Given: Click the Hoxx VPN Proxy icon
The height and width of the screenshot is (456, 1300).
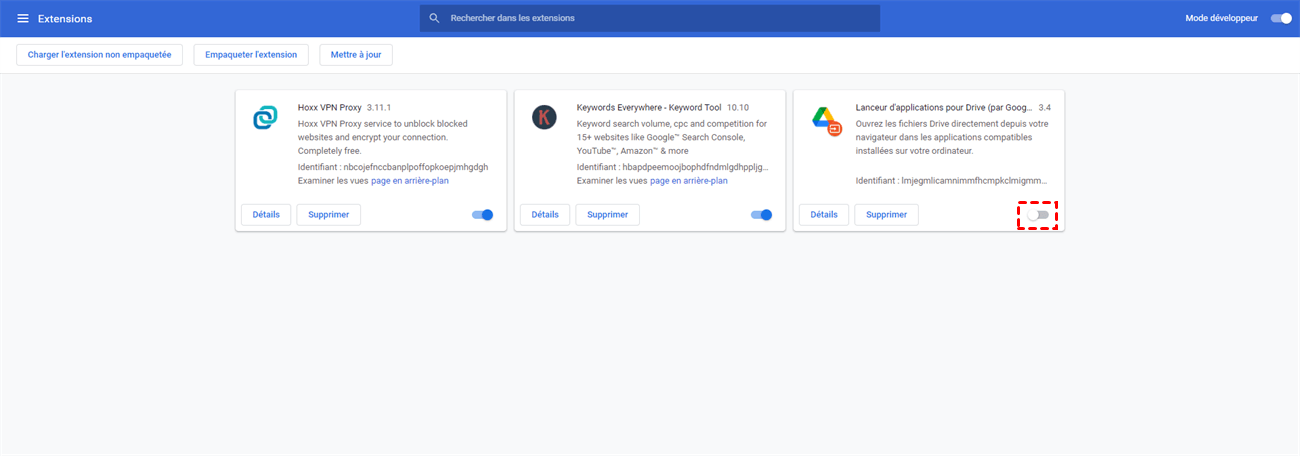Looking at the screenshot, I should click(265, 118).
